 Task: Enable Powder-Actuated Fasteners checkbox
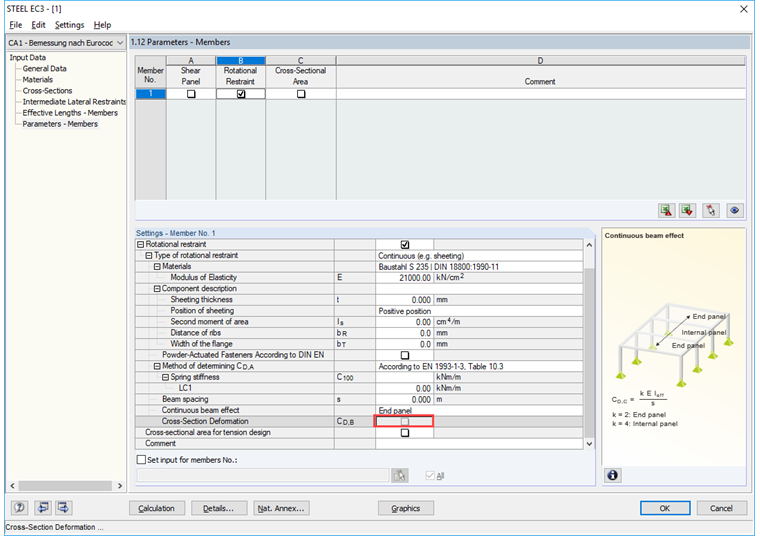[405, 355]
